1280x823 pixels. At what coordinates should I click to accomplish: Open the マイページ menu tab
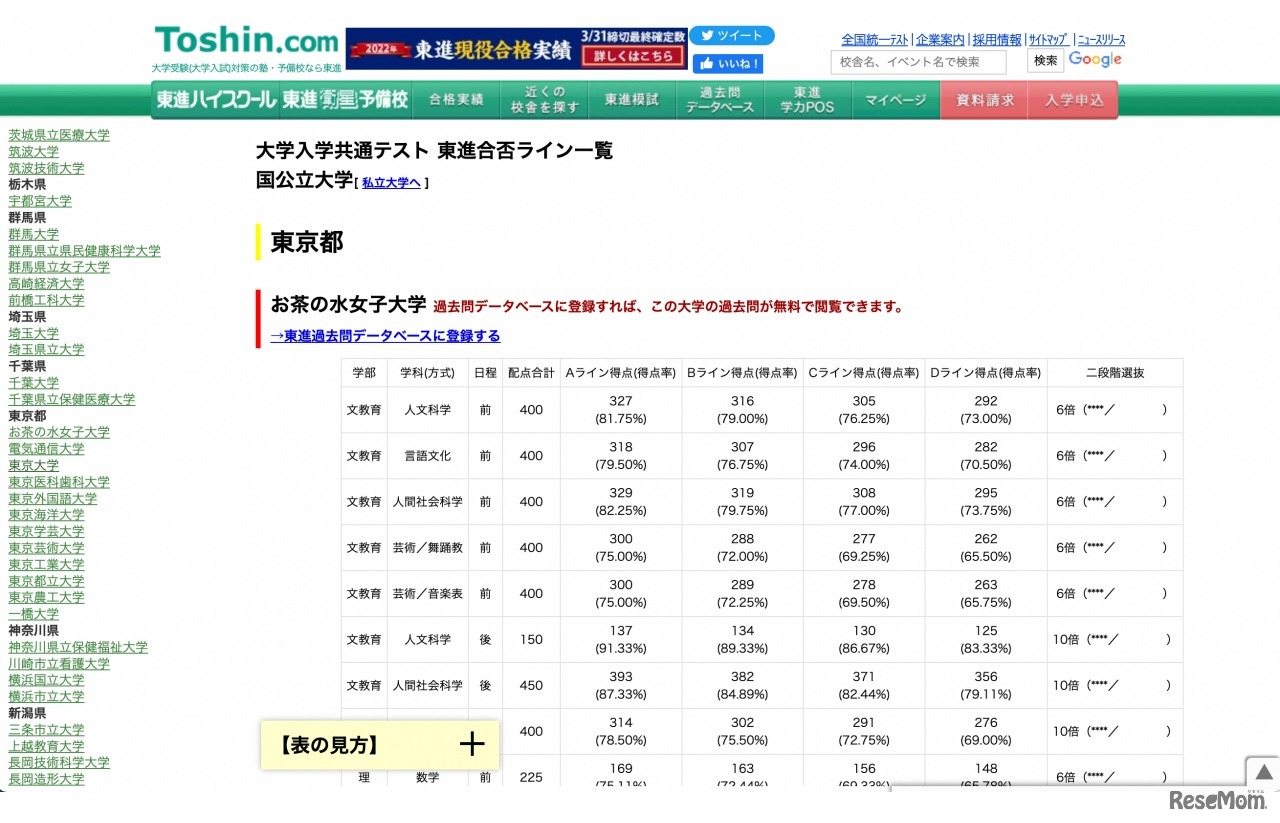(896, 100)
